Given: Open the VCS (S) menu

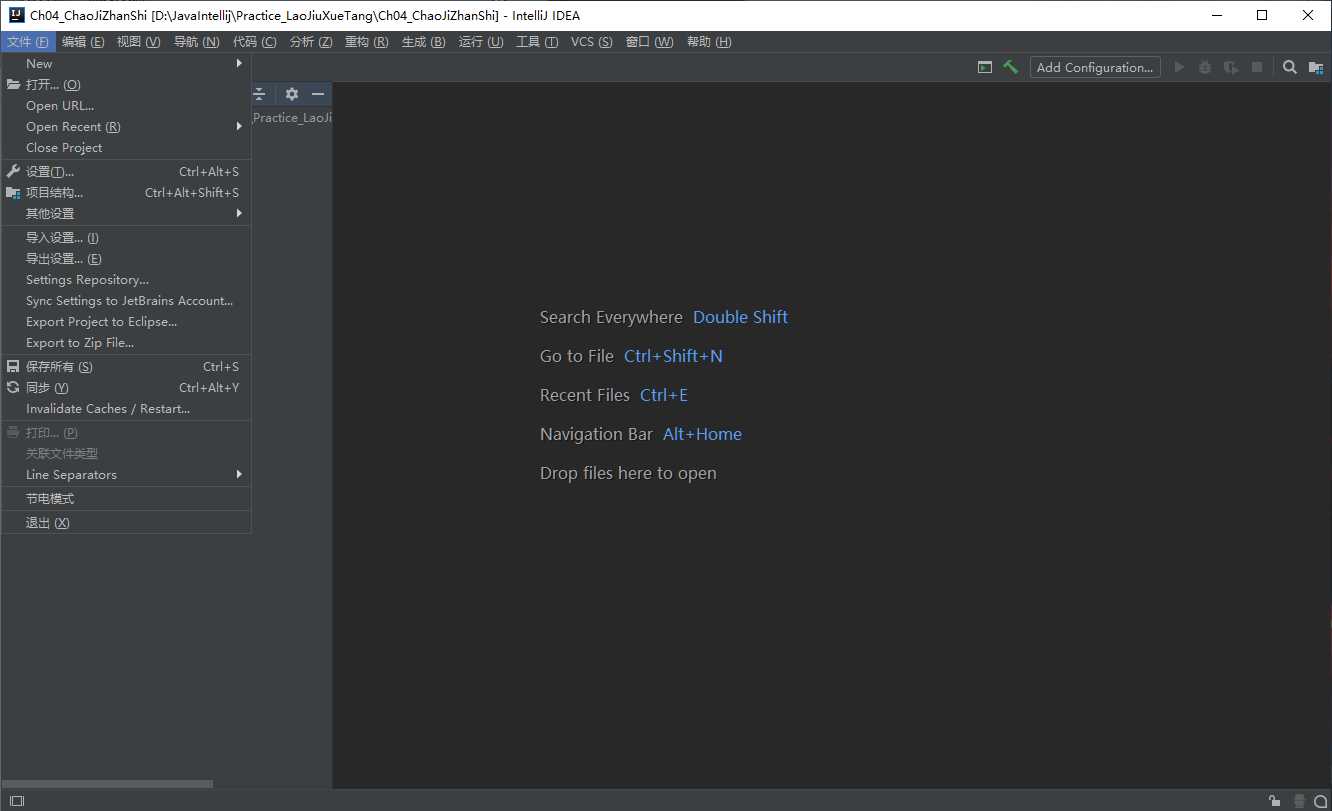Looking at the screenshot, I should pos(591,41).
